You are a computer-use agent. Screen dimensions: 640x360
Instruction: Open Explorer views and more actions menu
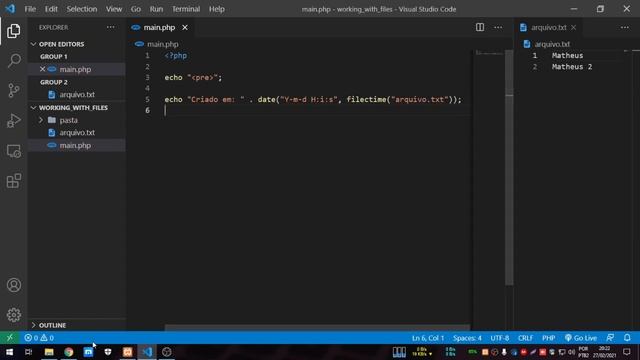(110, 27)
